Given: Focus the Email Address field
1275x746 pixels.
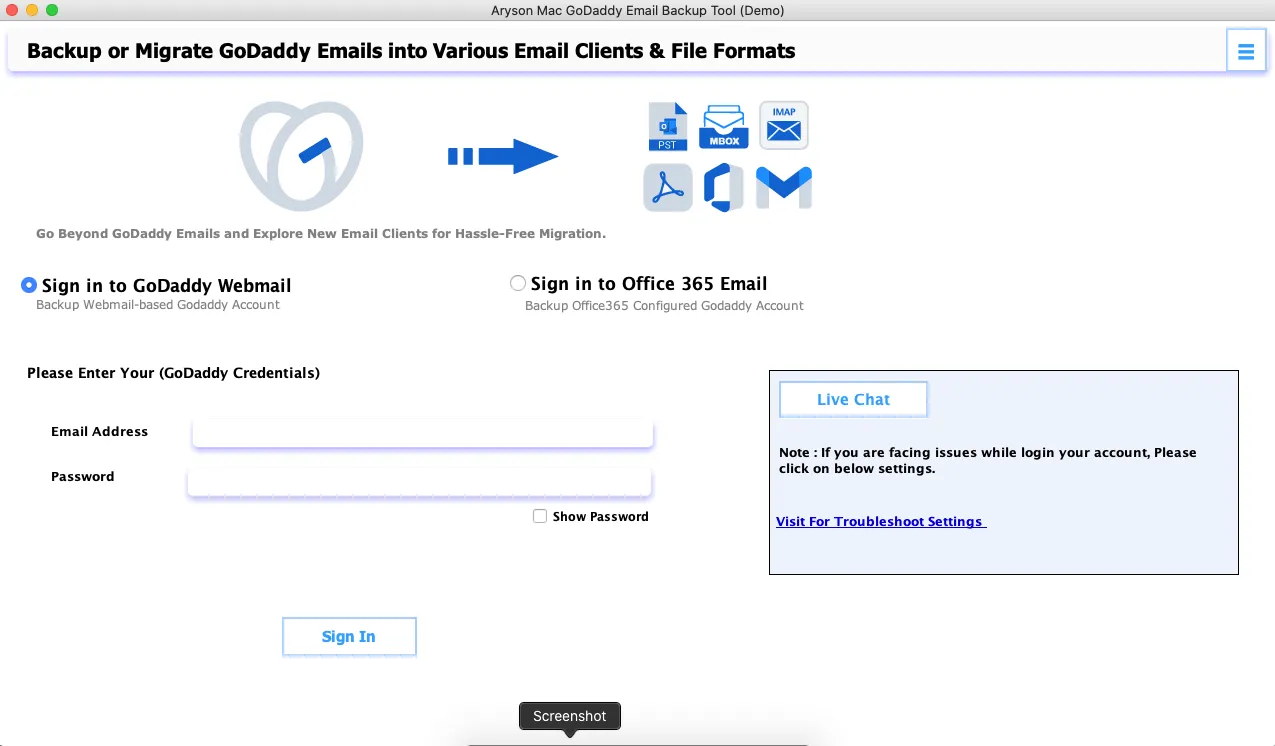Looking at the screenshot, I should 422,433.
